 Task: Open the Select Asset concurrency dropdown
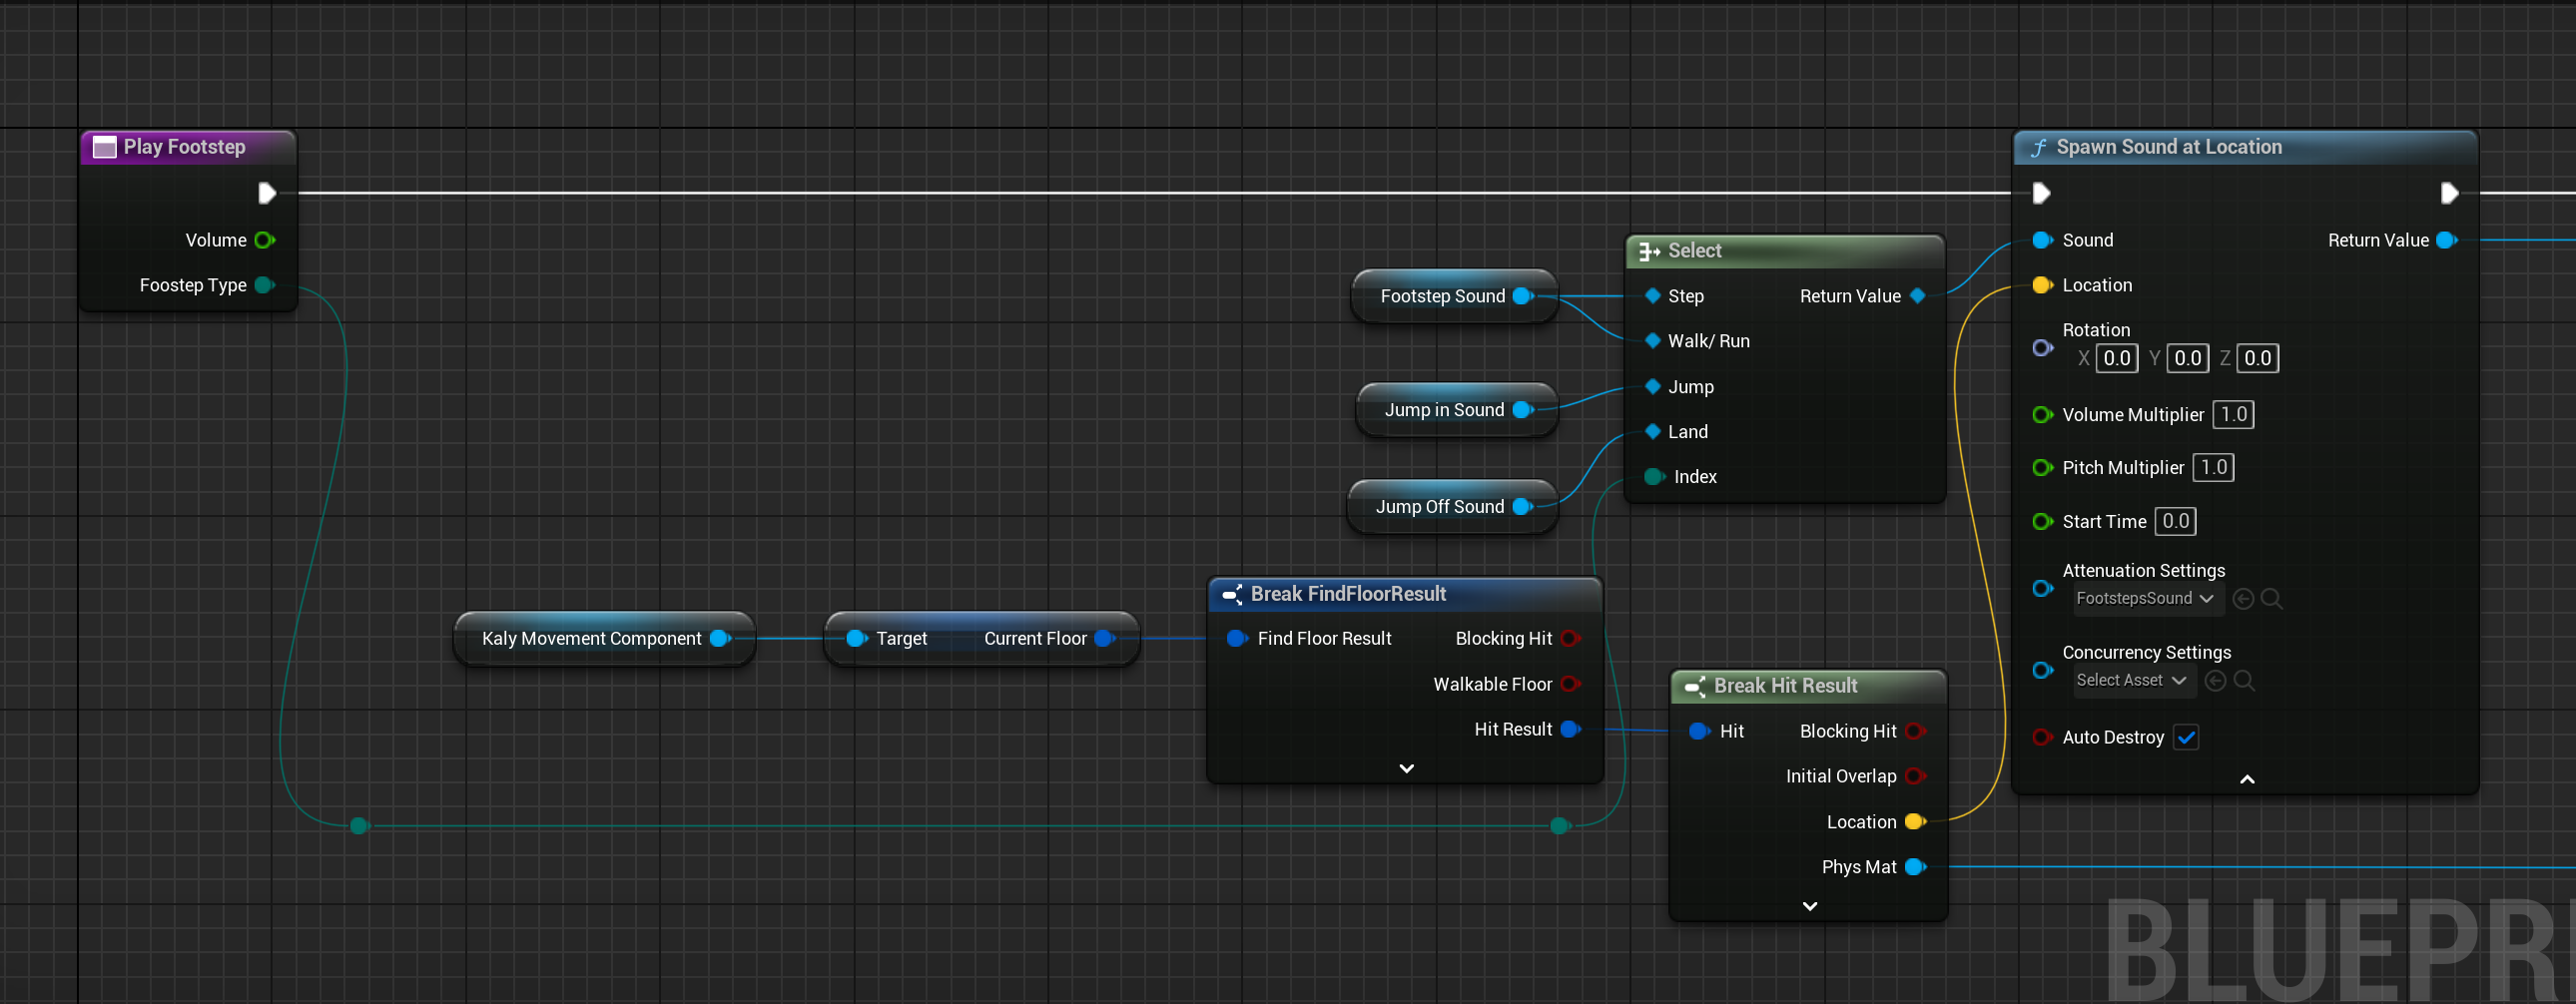pos(2130,681)
